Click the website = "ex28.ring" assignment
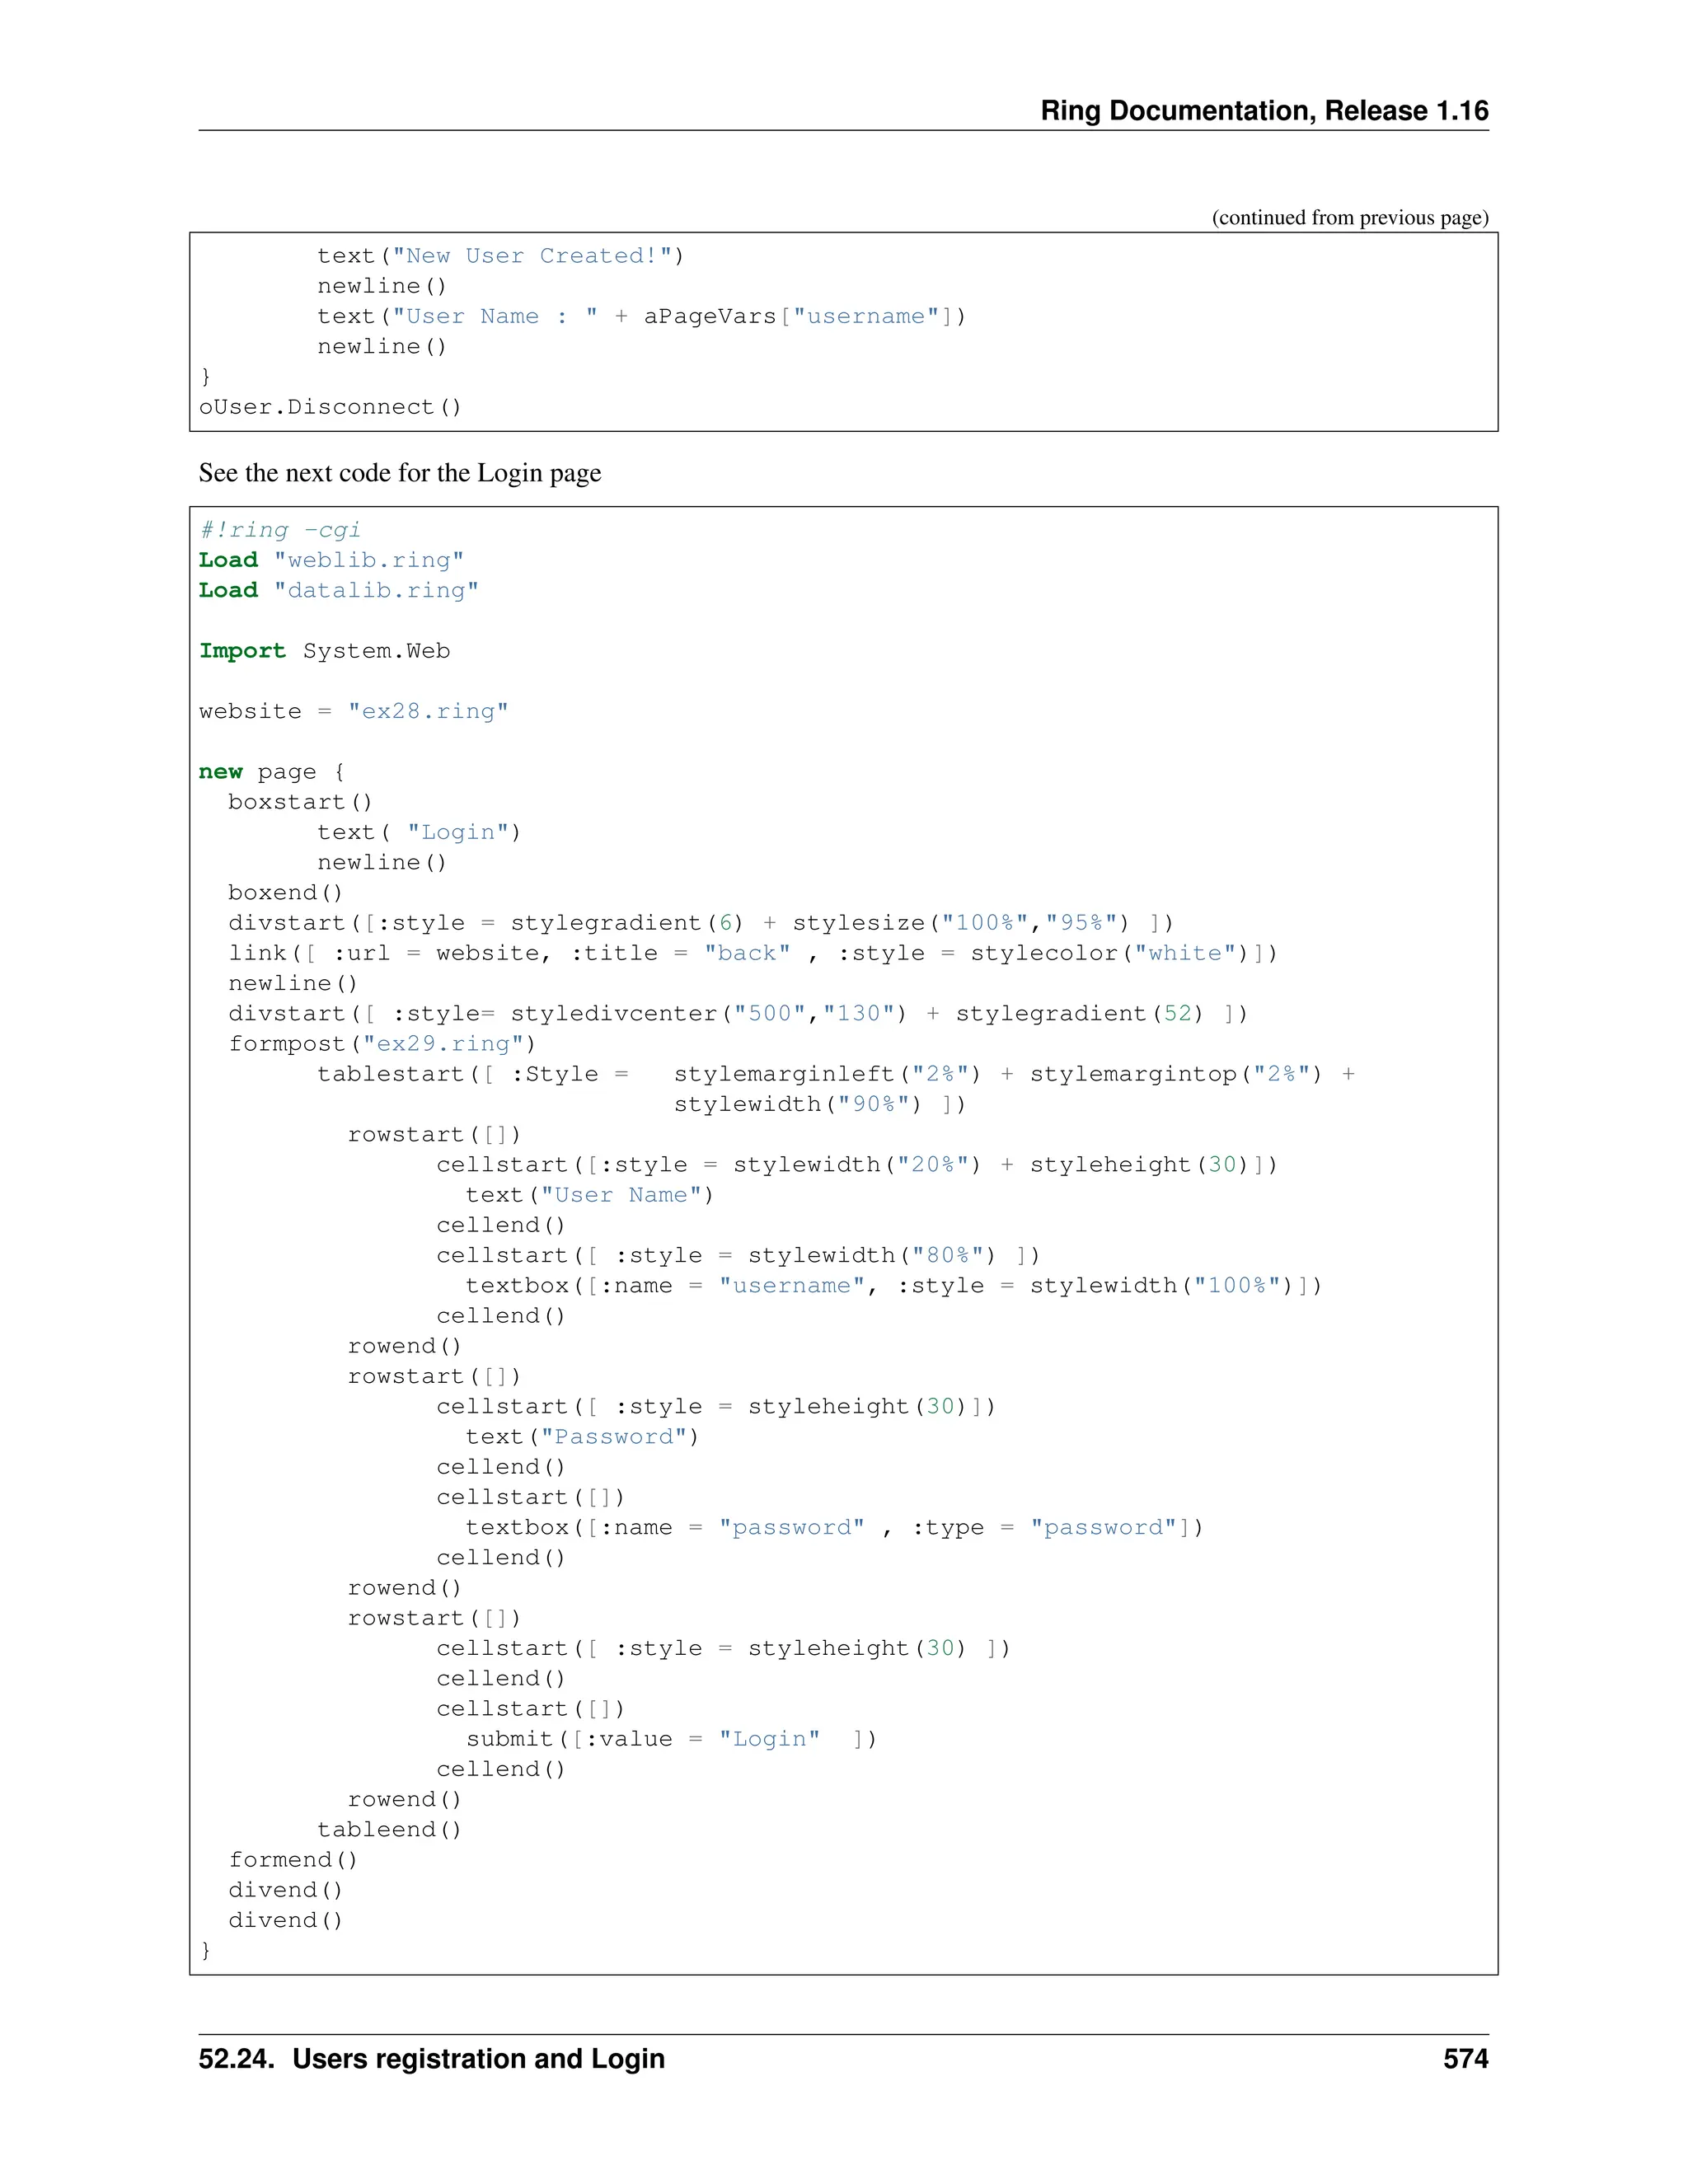This screenshot has width=1688, height=2184. pyautogui.click(x=353, y=711)
